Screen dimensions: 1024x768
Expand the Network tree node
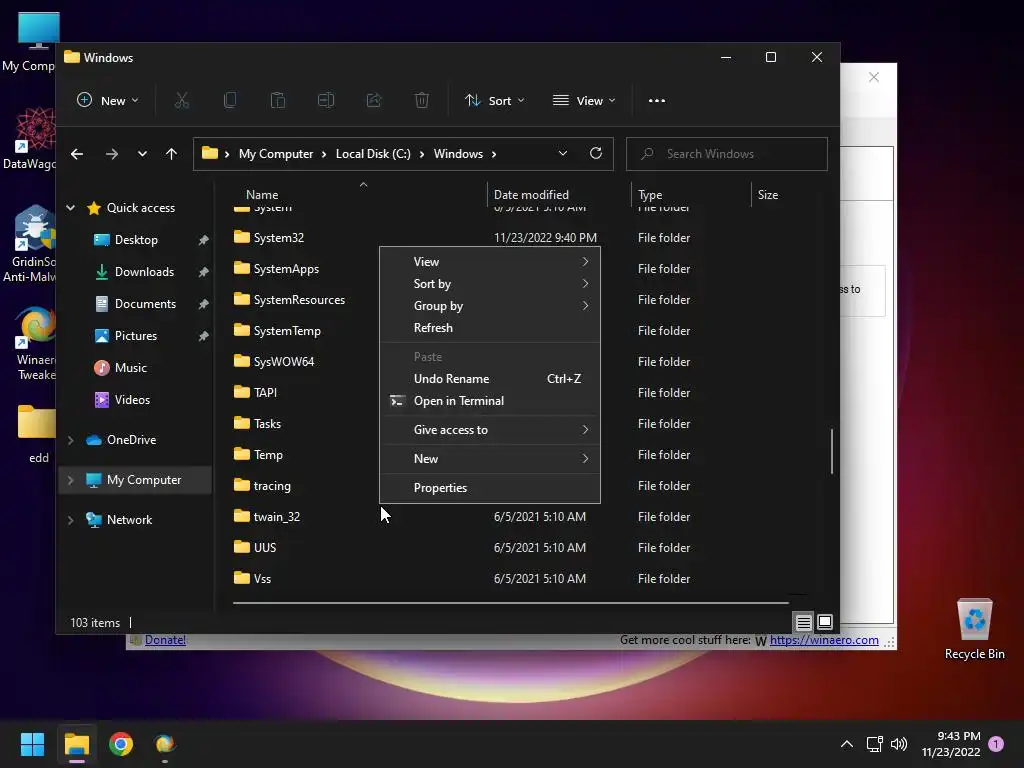71,520
